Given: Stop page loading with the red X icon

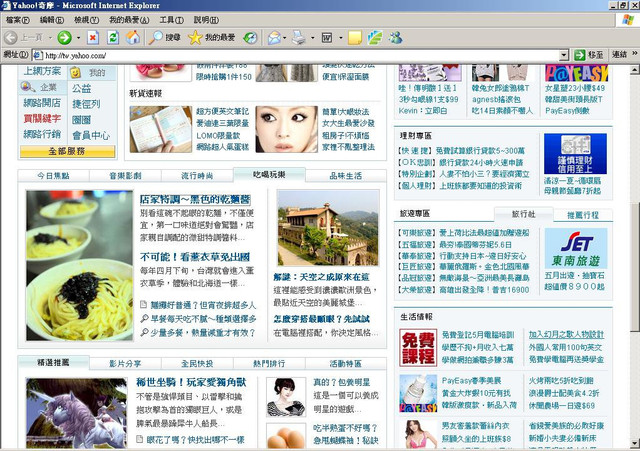Looking at the screenshot, I should pyautogui.click(x=93, y=38).
